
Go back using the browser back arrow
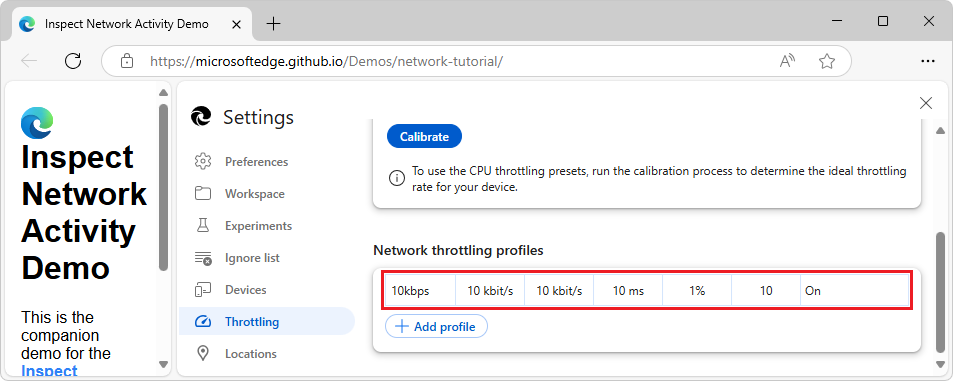tap(29, 61)
